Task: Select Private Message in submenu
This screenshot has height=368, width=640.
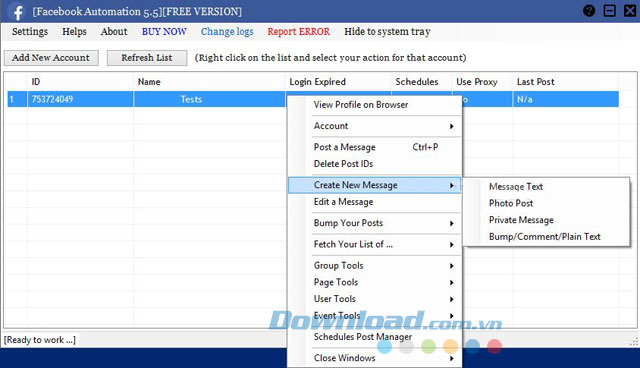Action: click(547, 220)
